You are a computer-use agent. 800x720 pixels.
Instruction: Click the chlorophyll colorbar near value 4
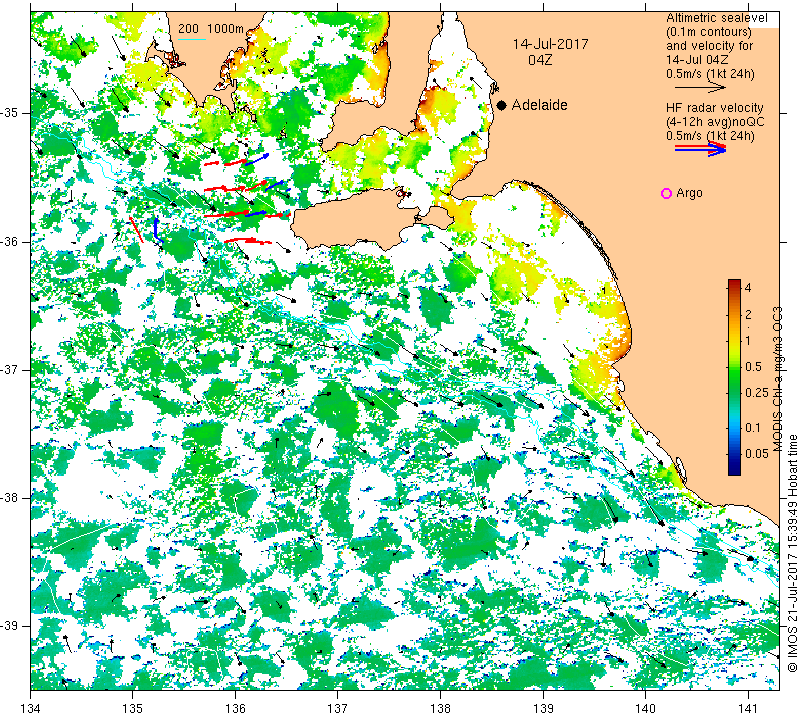pyautogui.click(x=734, y=287)
